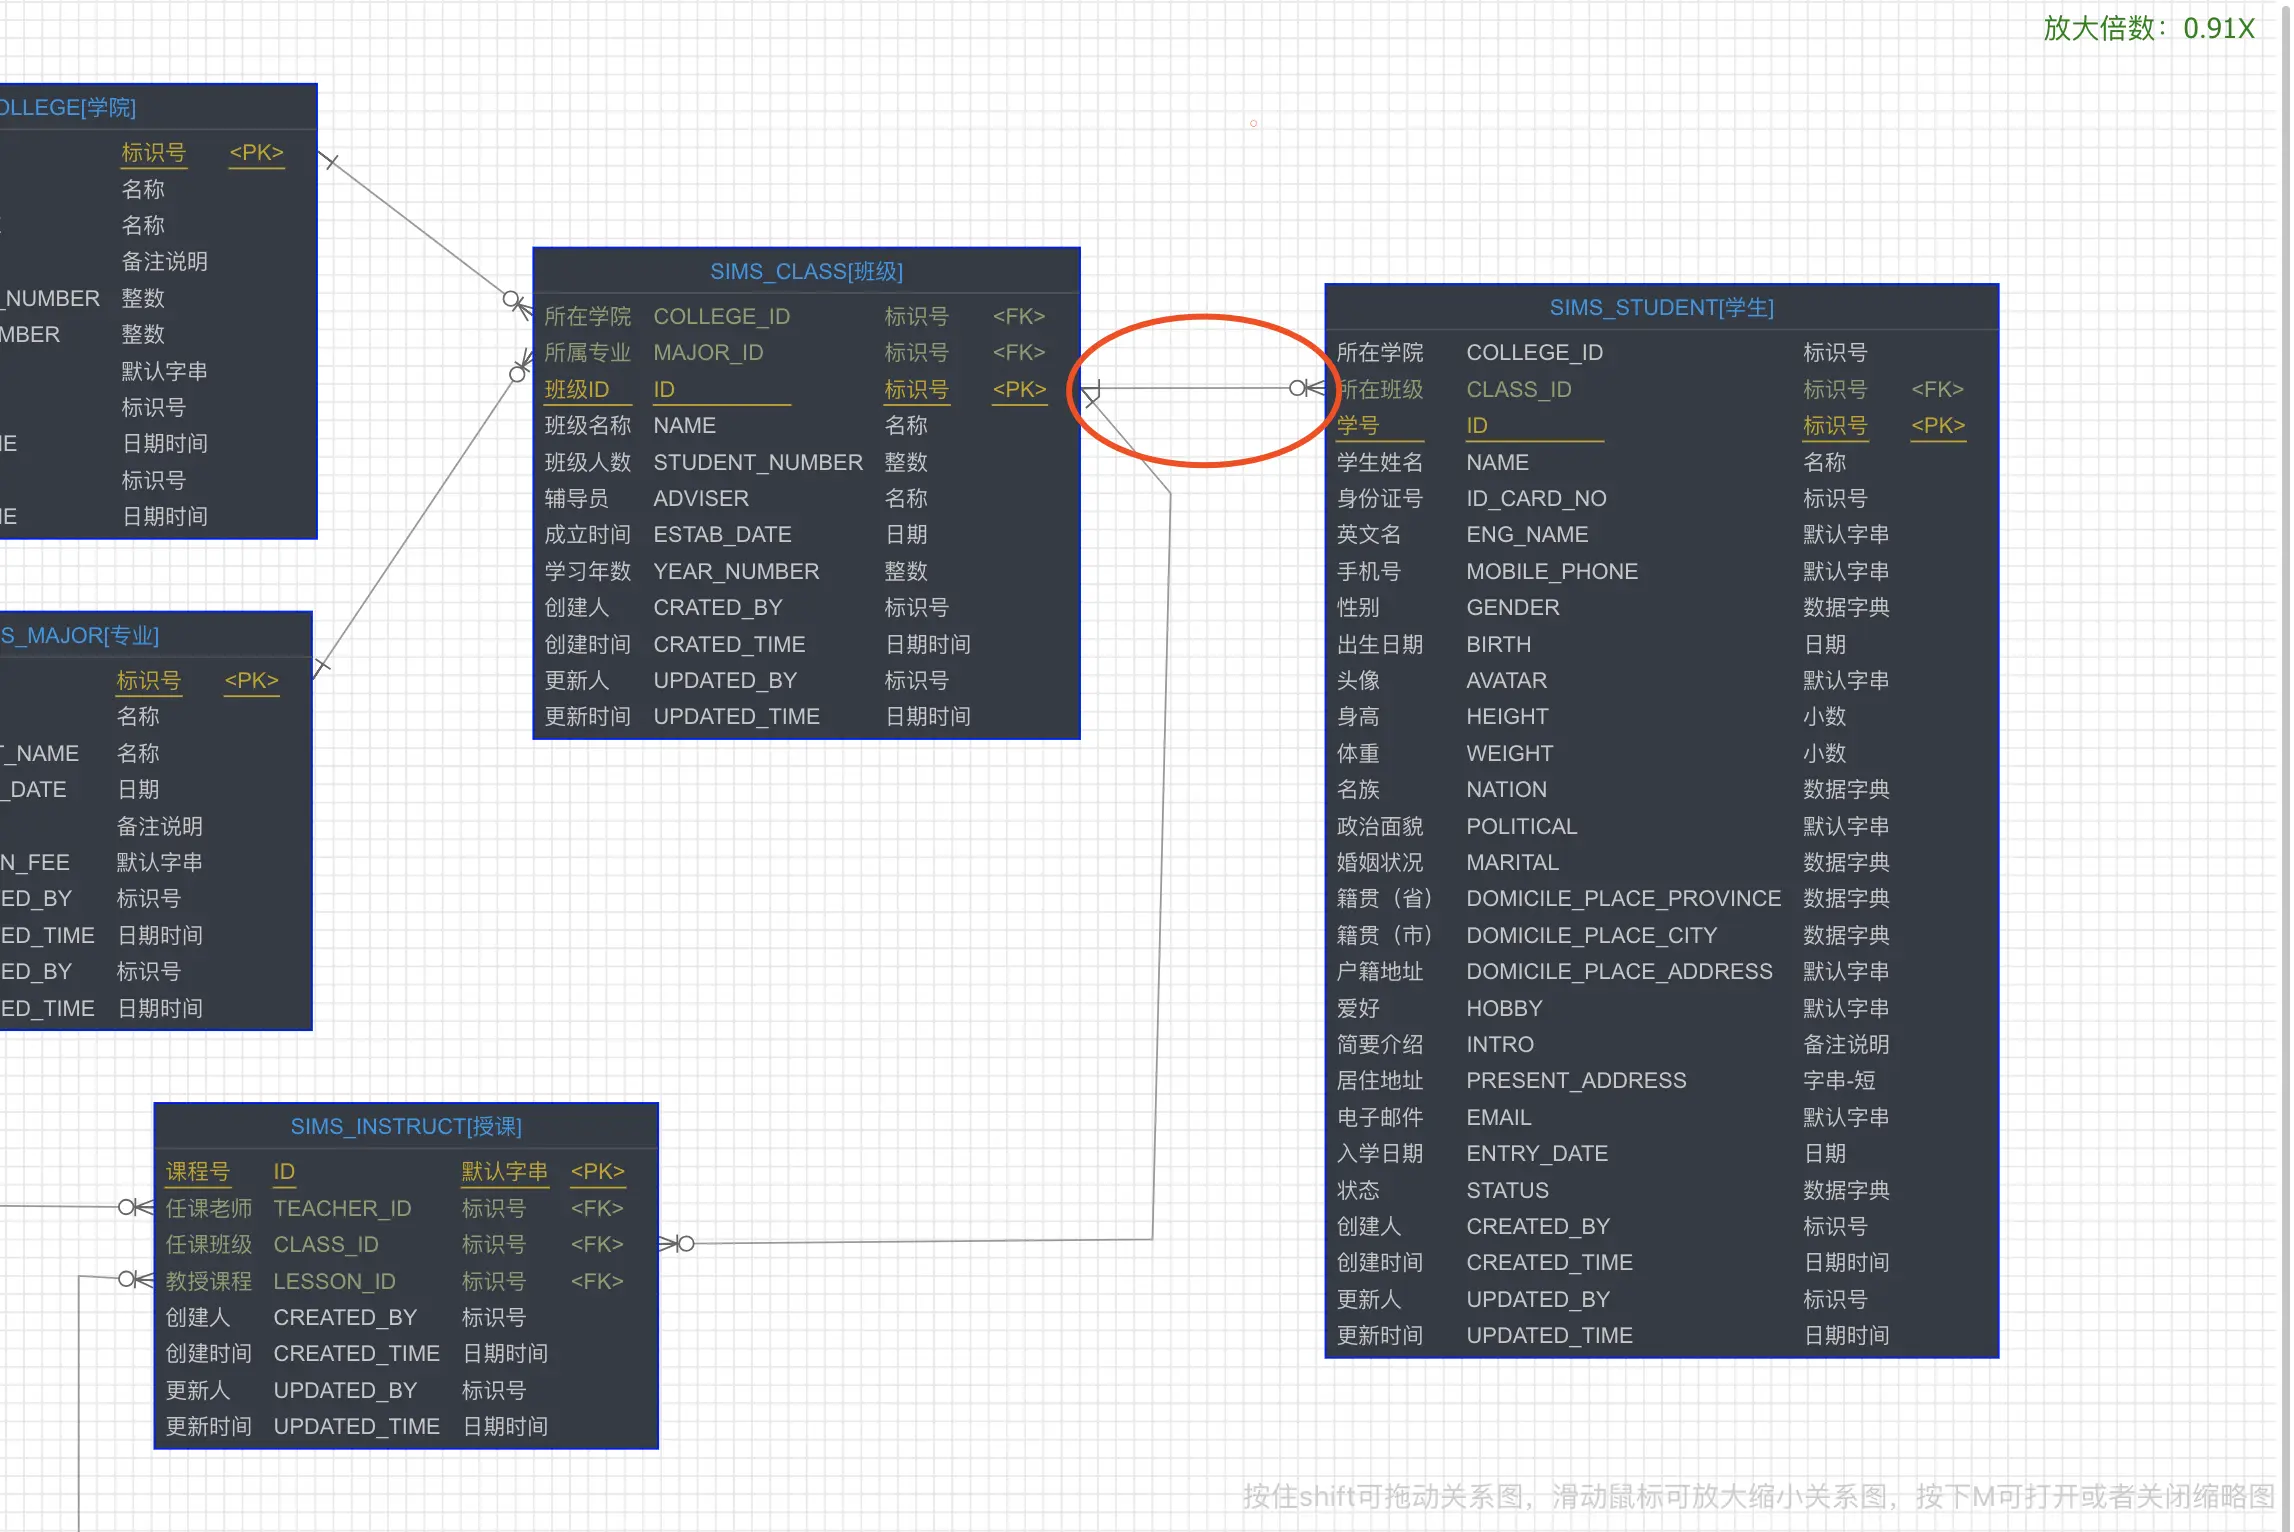Click the relation line from 专业 to SIMS_CLASS

pyautogui.click(x=420, y=518)
